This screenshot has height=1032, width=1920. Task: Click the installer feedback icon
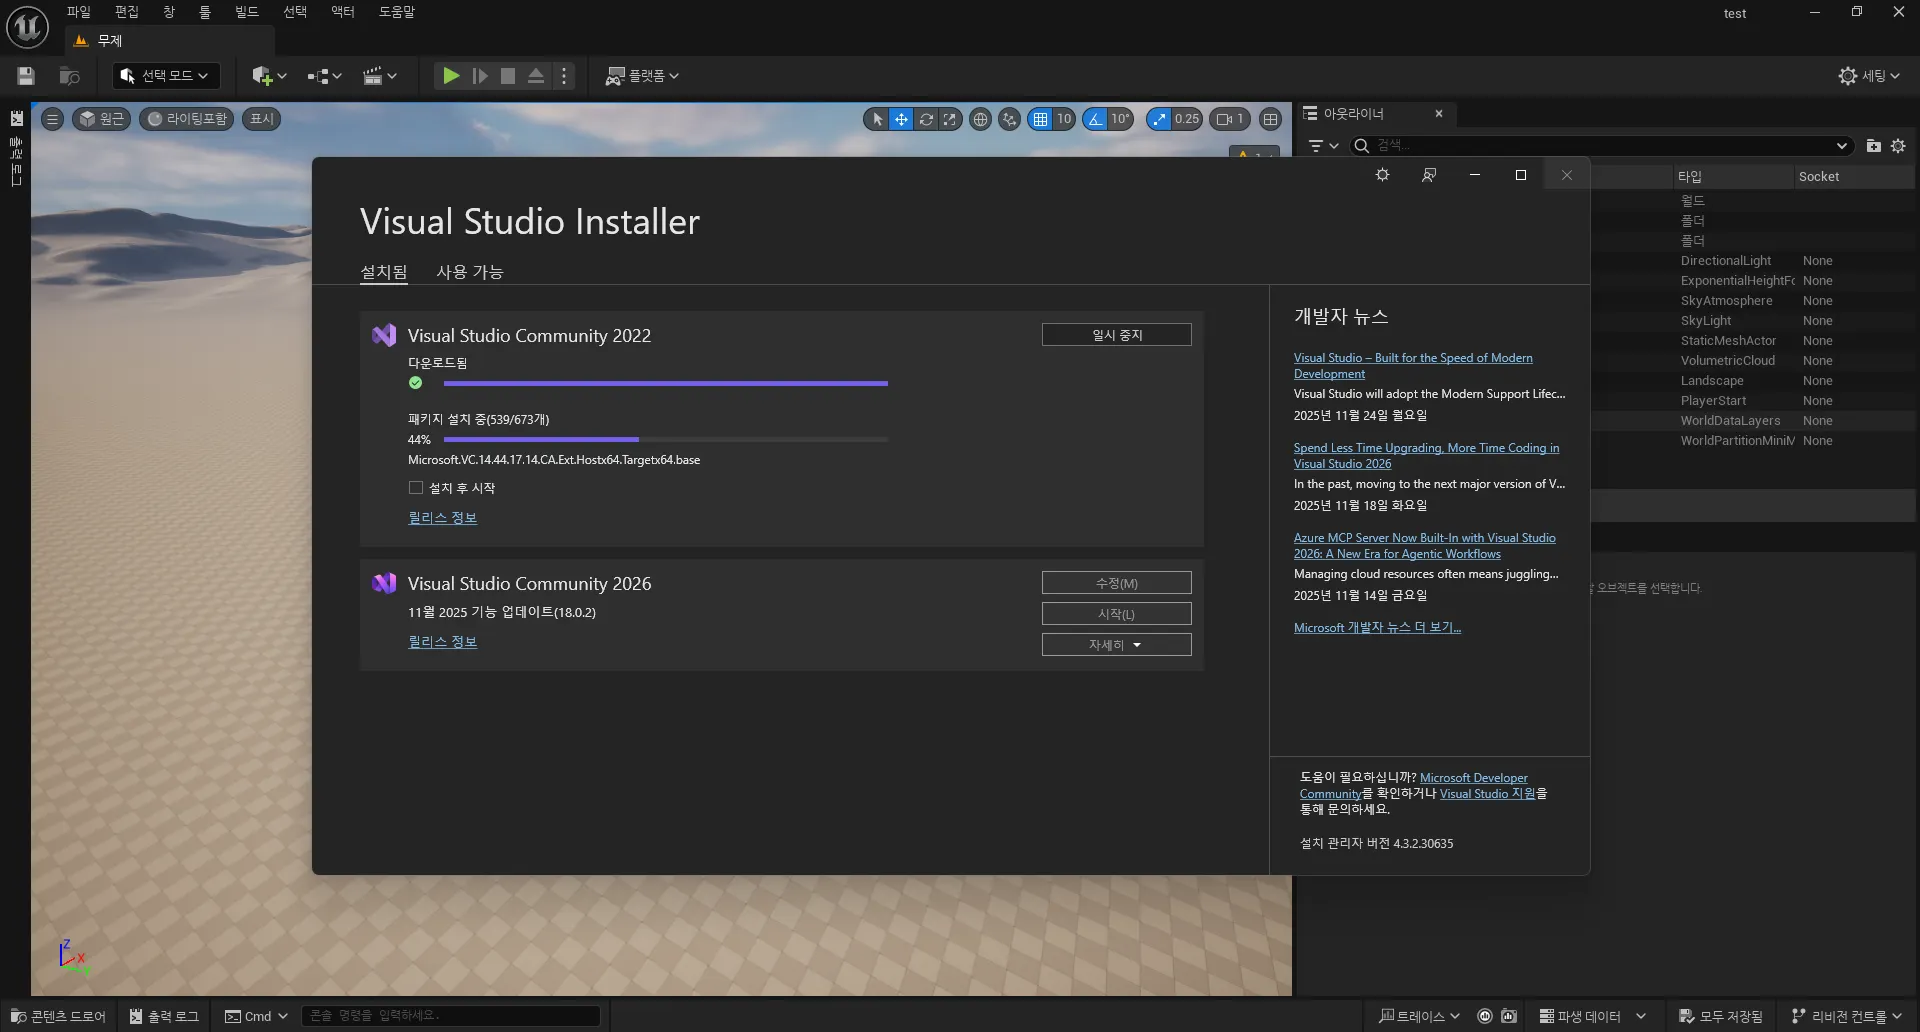[1429, 175]
